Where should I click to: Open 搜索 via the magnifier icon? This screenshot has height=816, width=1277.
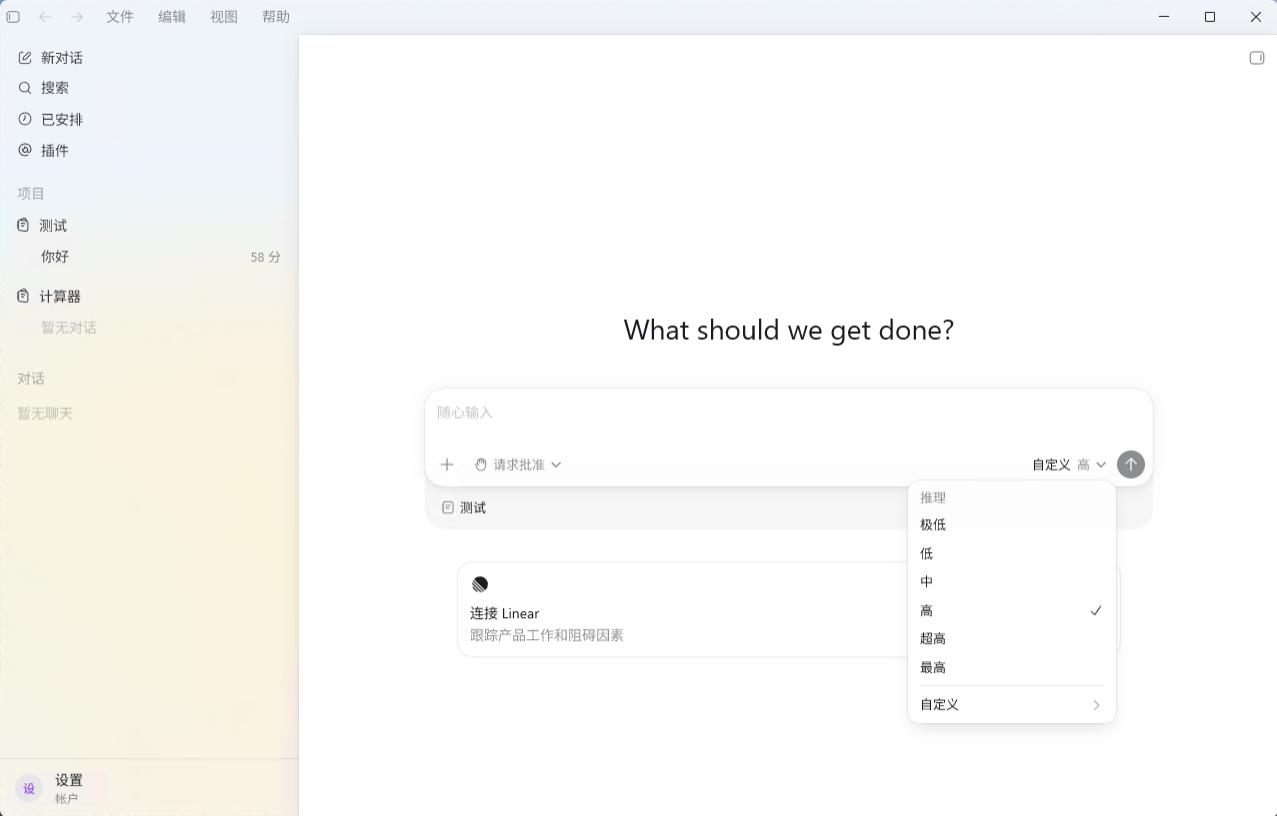click(25, 88)
